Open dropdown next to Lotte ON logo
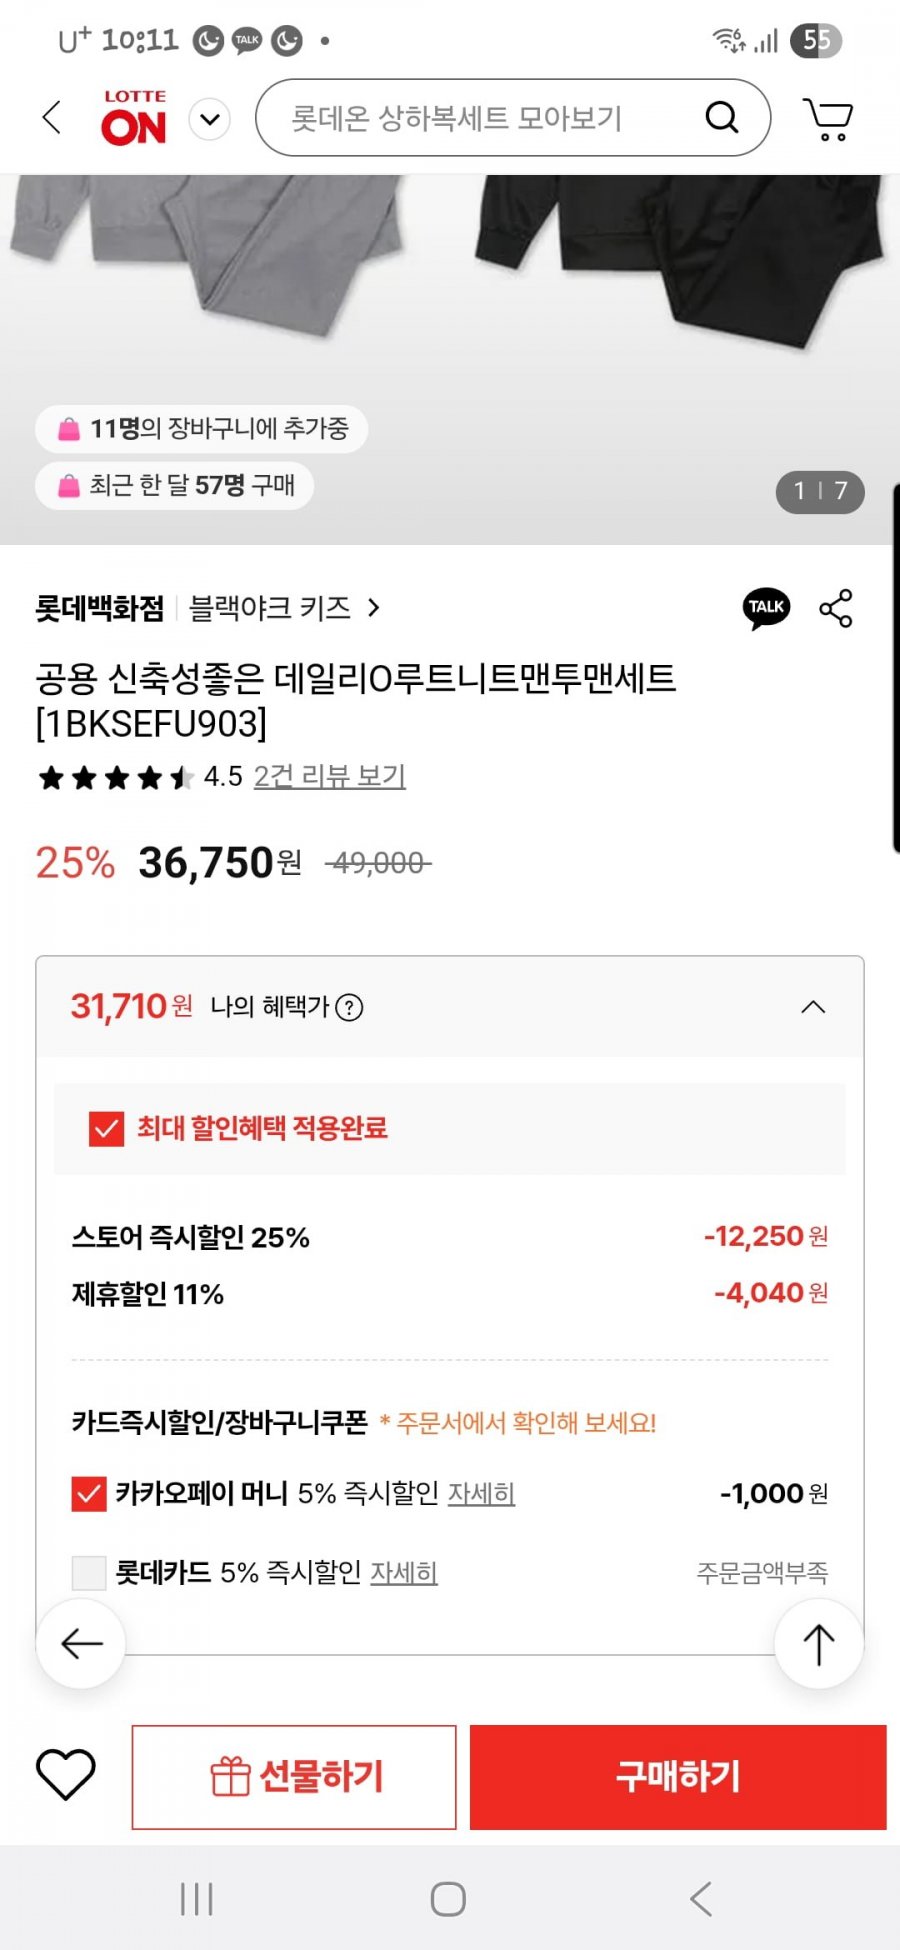Screen dimensions: 900x1950 (210, 119)
